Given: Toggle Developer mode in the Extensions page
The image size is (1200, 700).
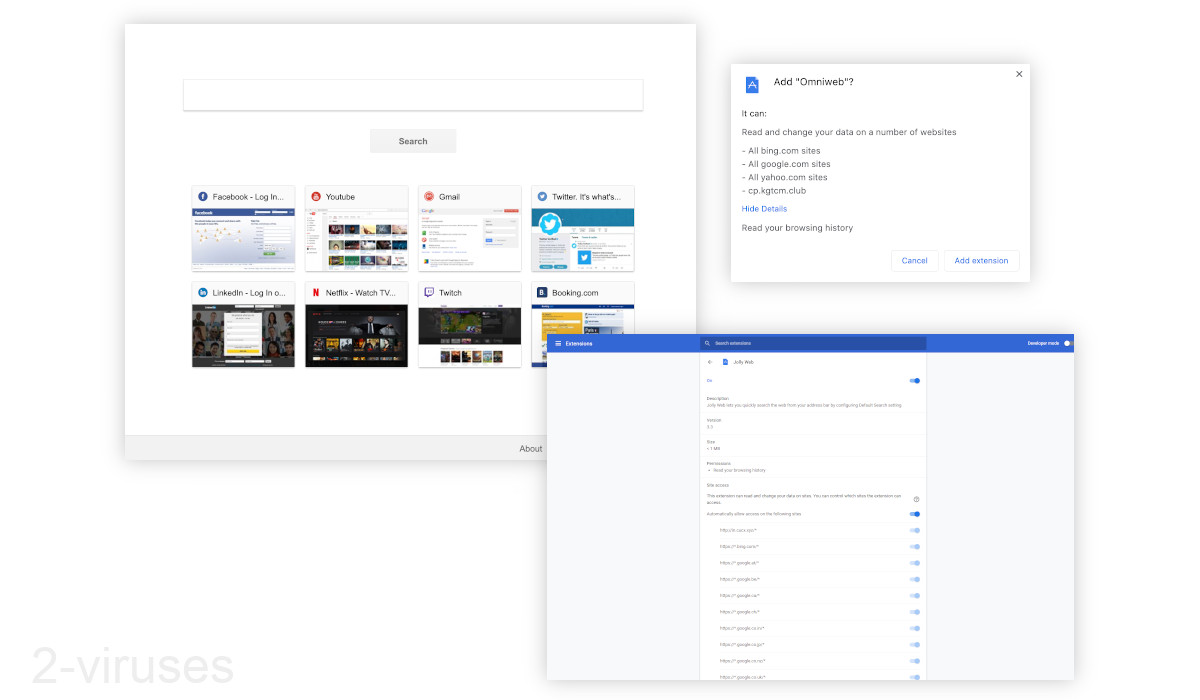Looking at the screenshot, I should click(x=1066, y=343).
